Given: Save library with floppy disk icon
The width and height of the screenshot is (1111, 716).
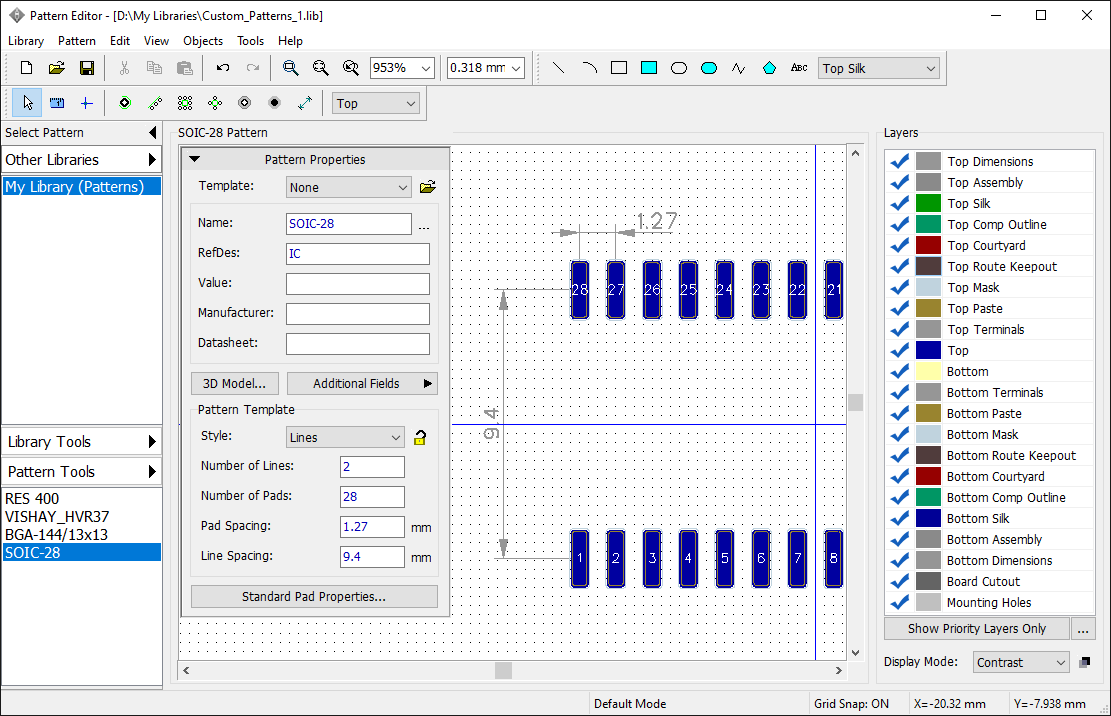Looking at the screenshot, I should pyautogui.click(x=86, y=68).
